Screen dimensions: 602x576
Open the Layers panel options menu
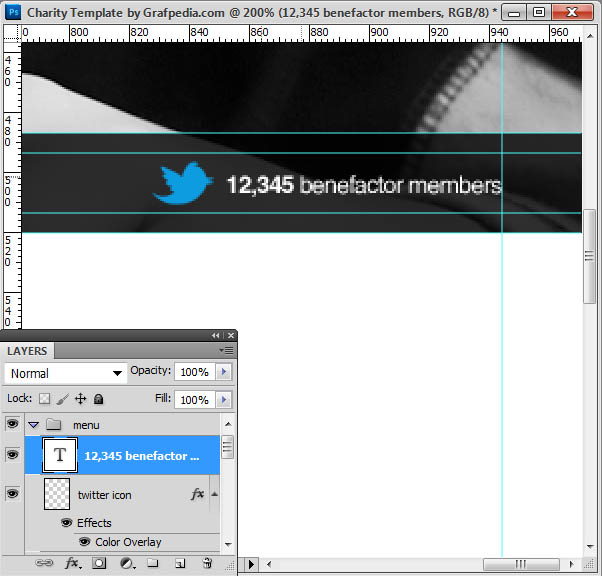(226, 350)
